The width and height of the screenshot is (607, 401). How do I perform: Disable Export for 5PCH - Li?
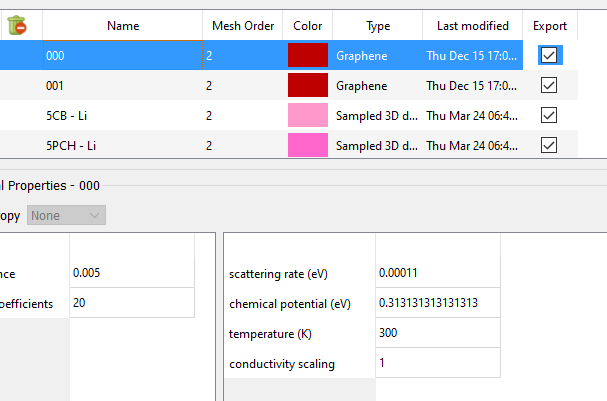549,146
